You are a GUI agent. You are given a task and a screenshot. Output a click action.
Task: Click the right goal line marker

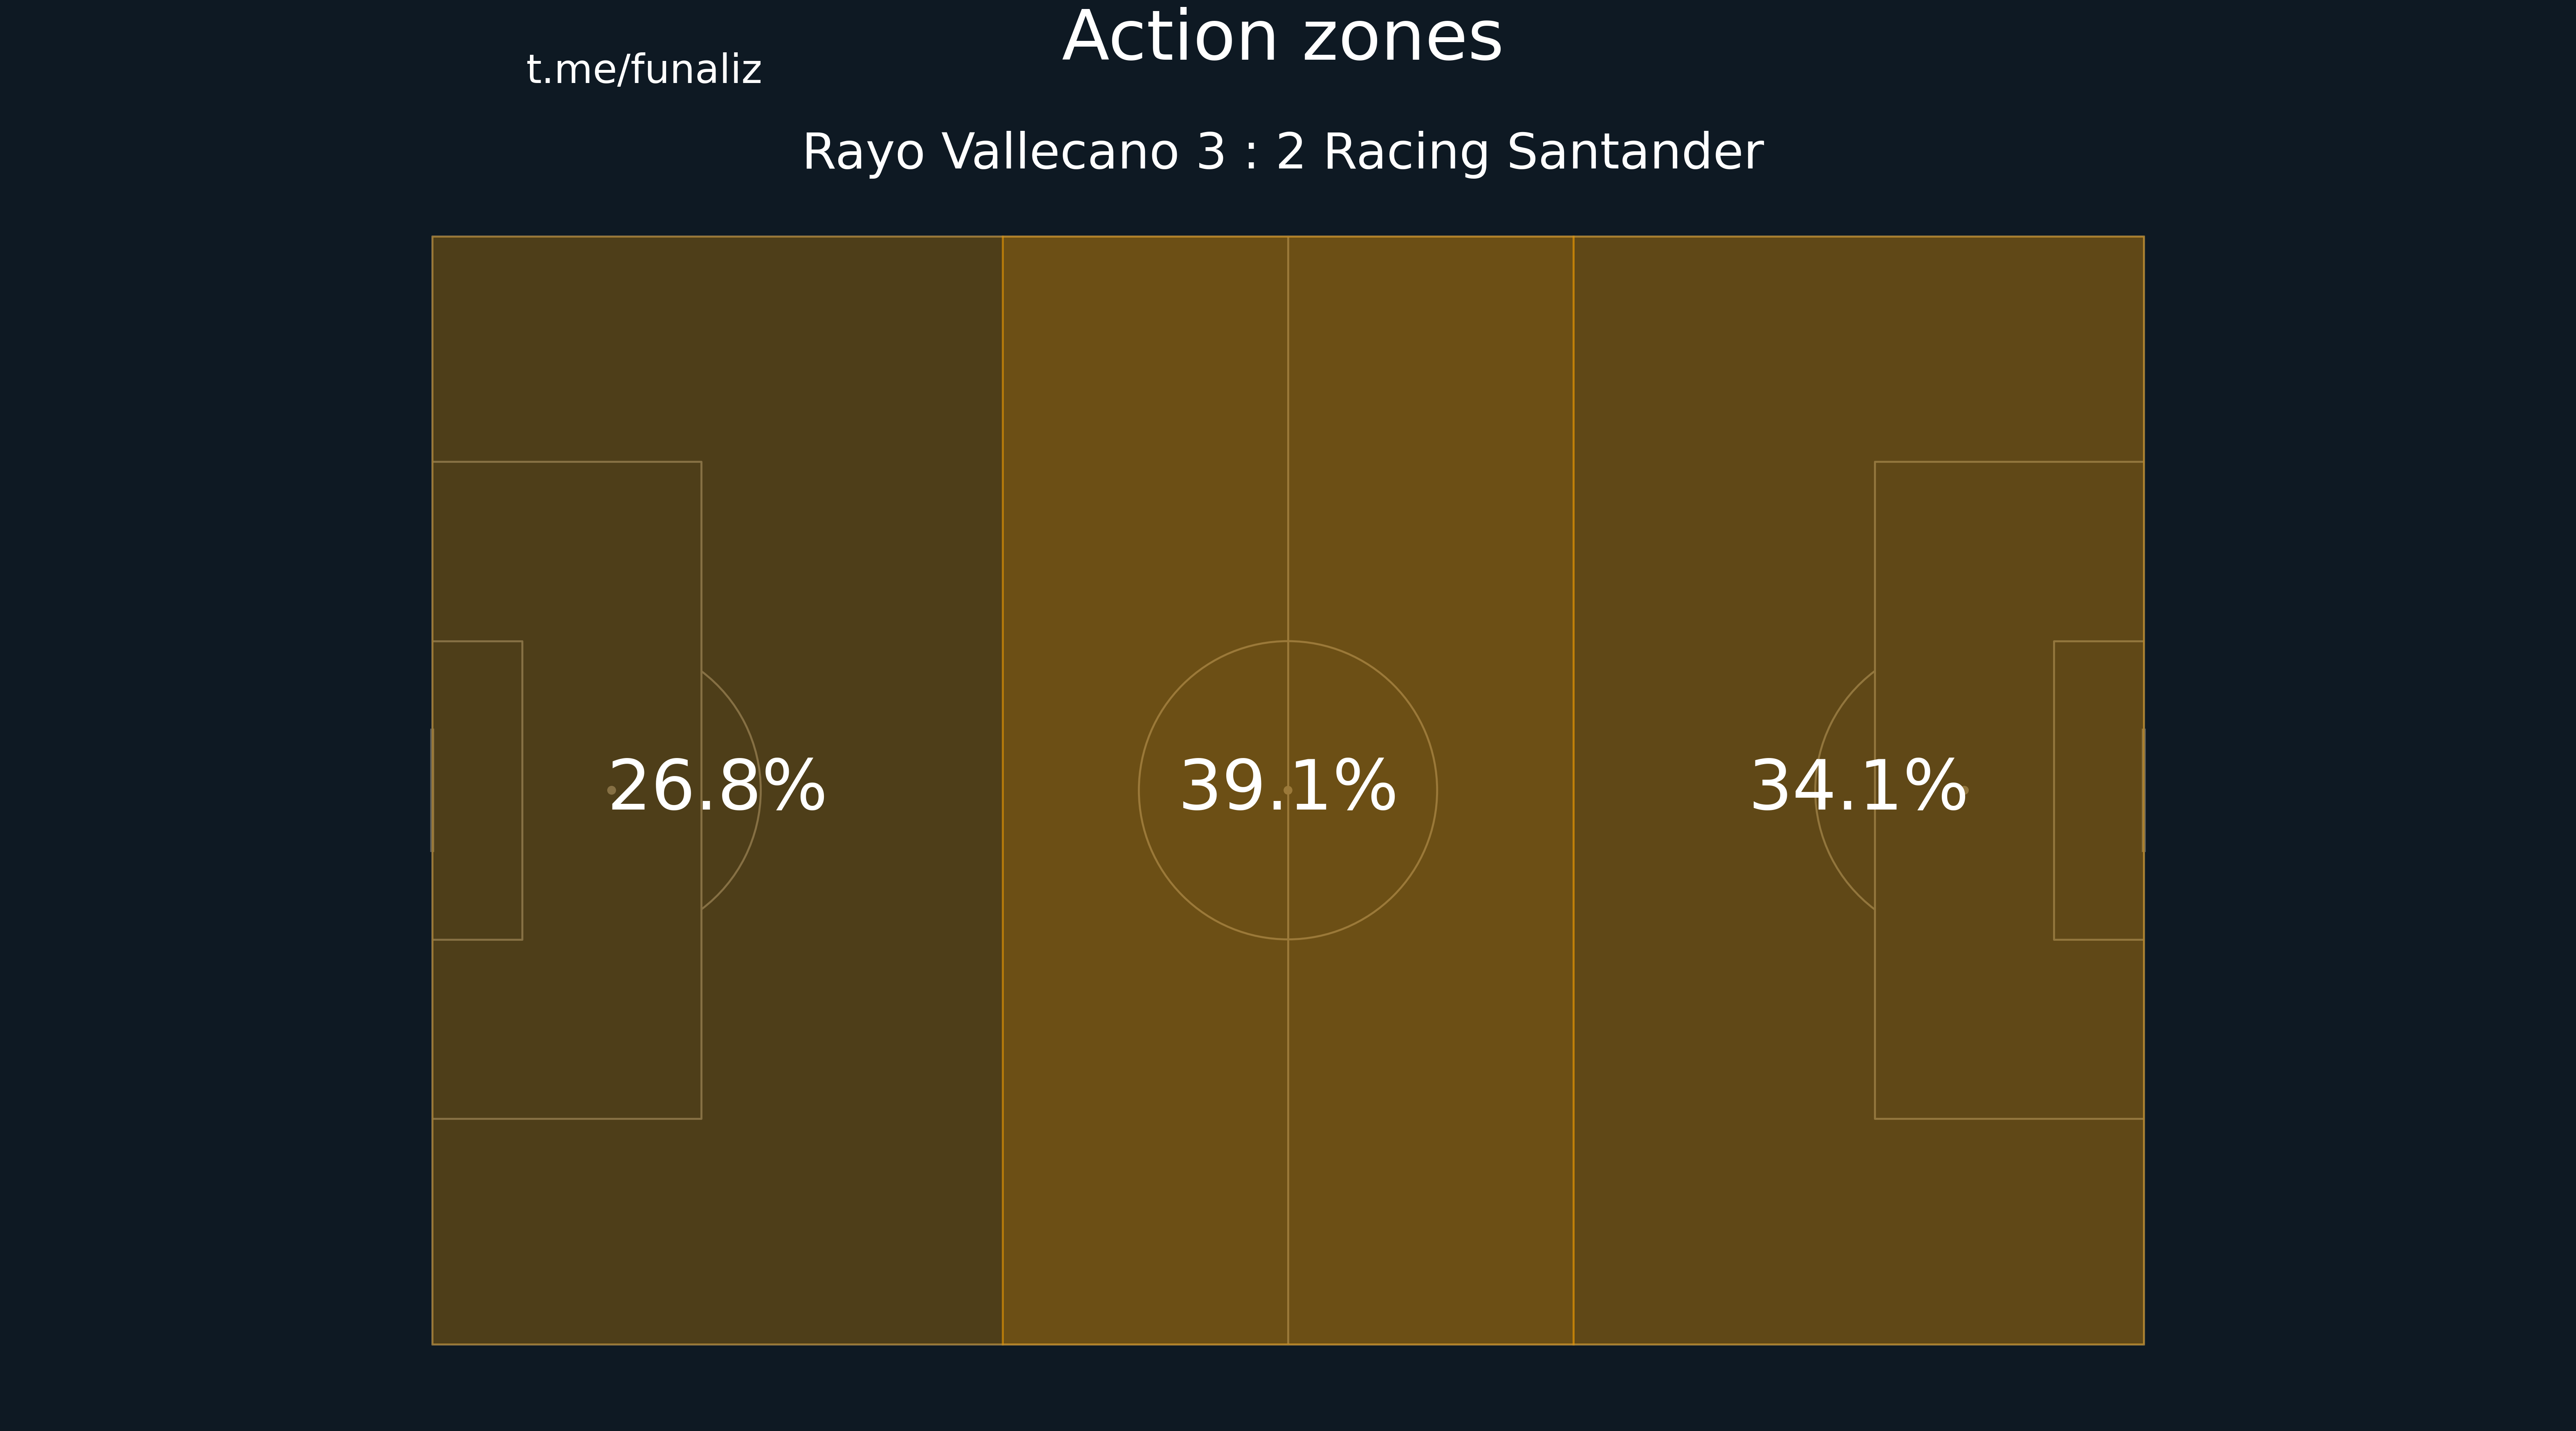pyautogui.click(x=2144, y=790)
